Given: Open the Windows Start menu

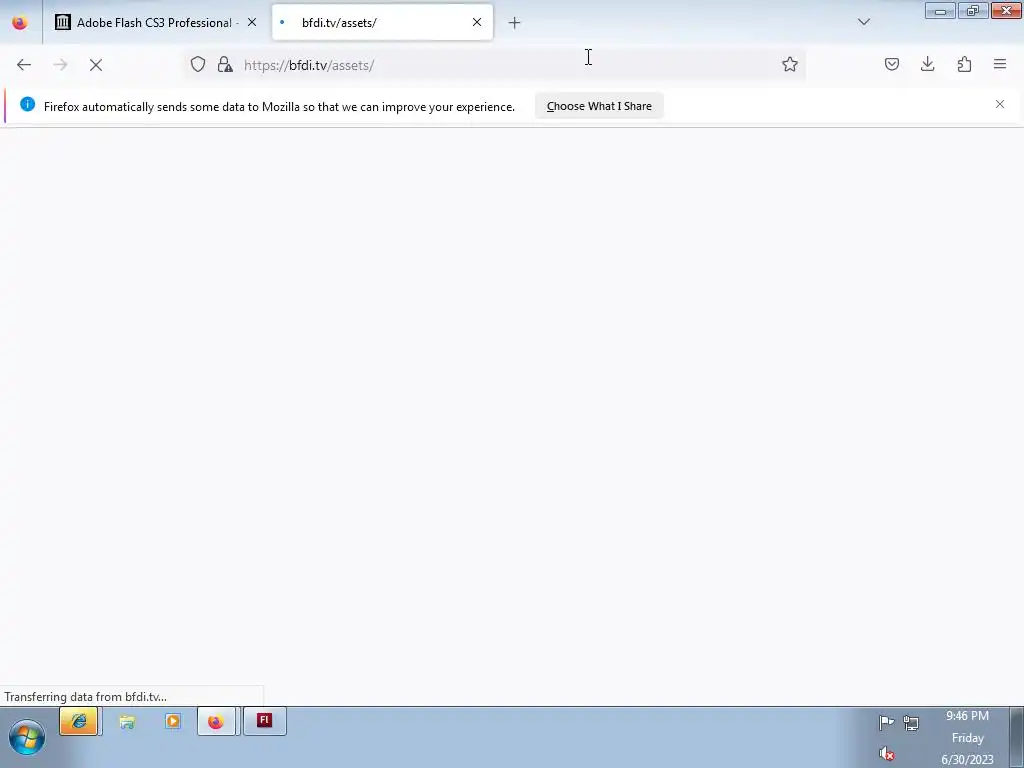Looking at the screenshot, I should [27, 738].
